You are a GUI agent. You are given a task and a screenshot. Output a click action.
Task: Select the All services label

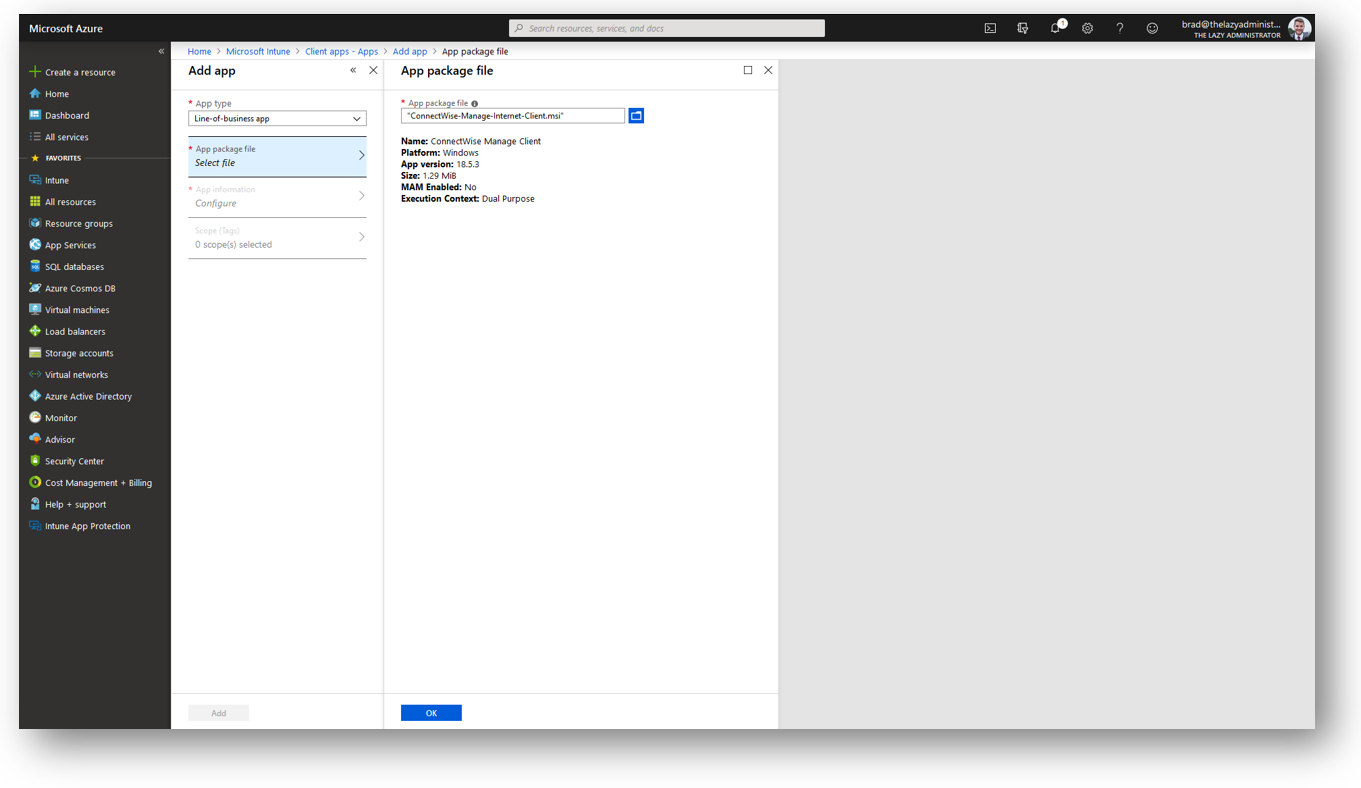coord(67,137)
